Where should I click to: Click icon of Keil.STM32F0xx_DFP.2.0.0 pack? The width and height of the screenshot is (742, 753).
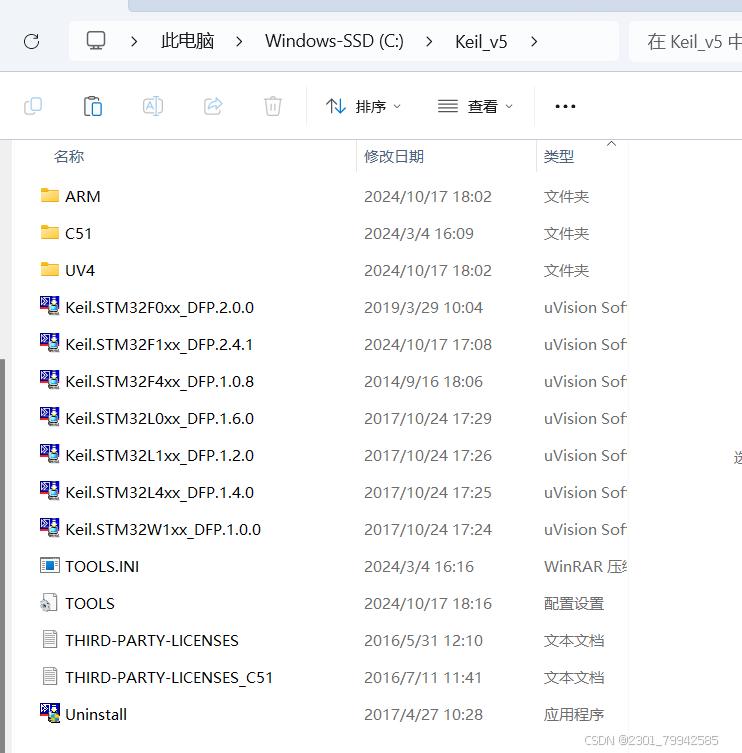tap(50, 306)
